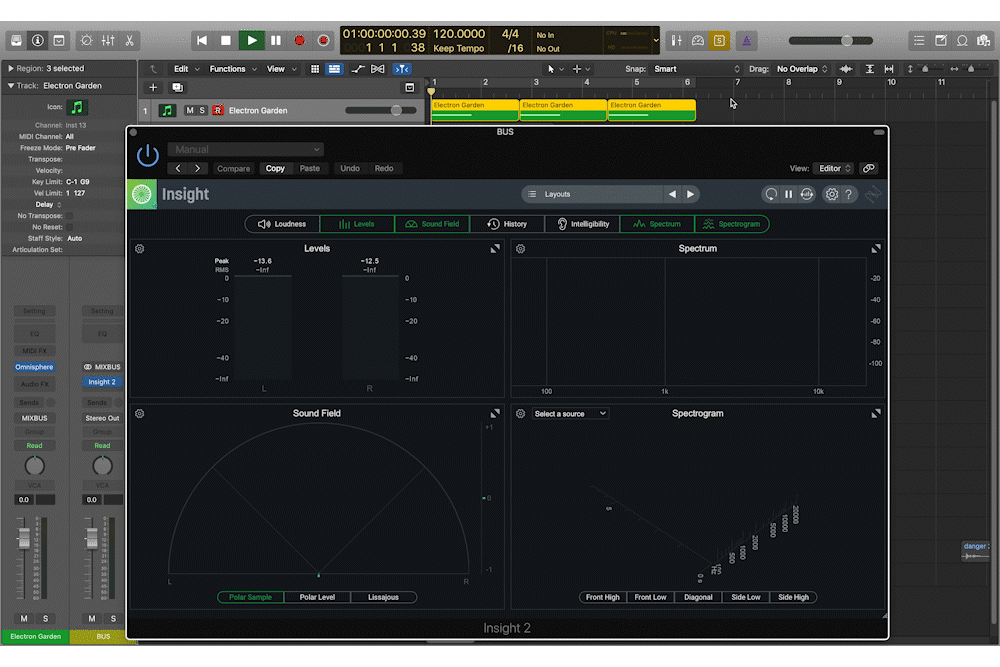Open Insight help question mark
Image resolution: width=1000 pixels, height=667 pixels.
(x=849, y=194)
